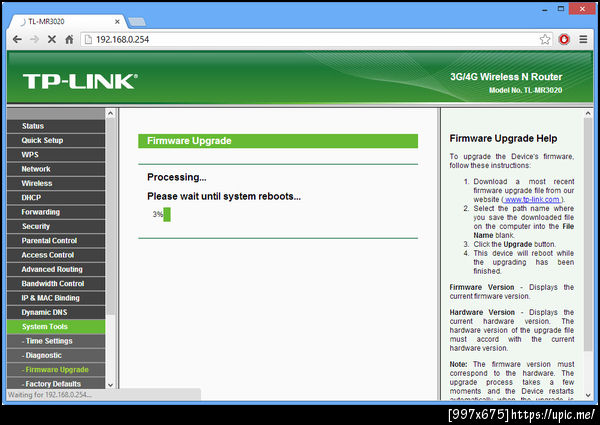Open the browser home page icon
The width and height of the screenshot is (600, 425).
point(69,39)
